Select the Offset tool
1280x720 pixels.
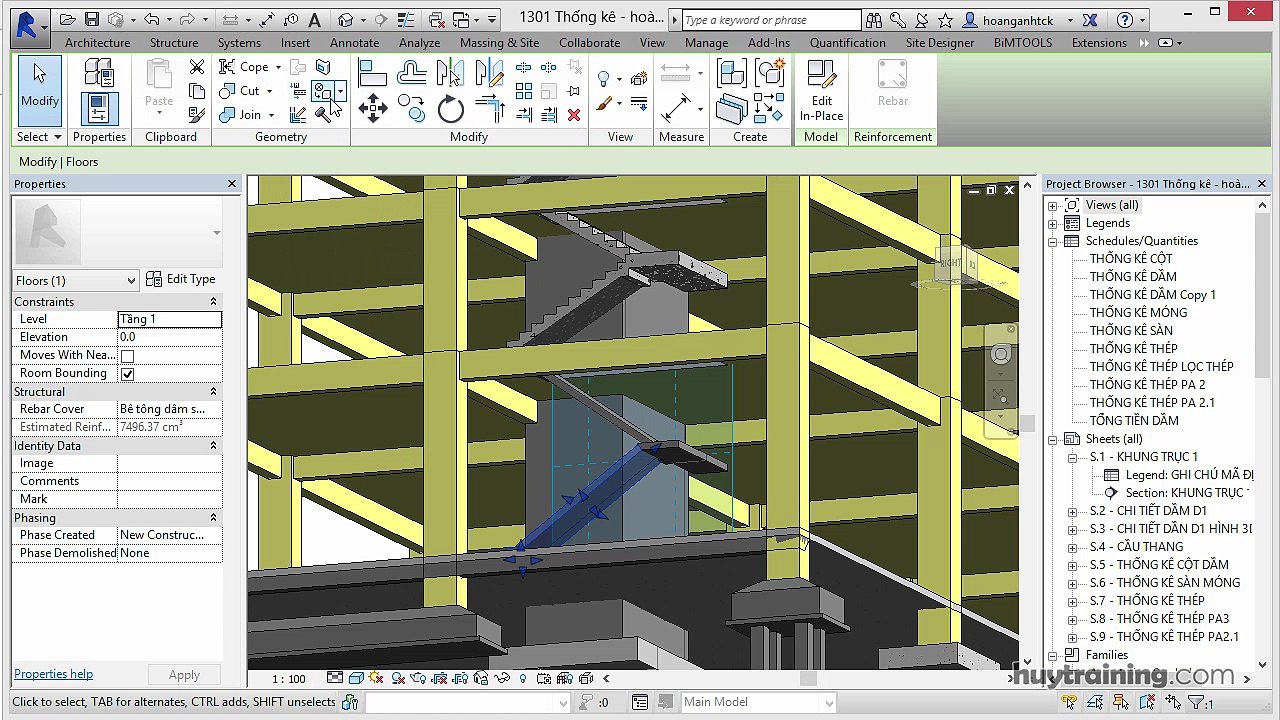tap(411, 73)
